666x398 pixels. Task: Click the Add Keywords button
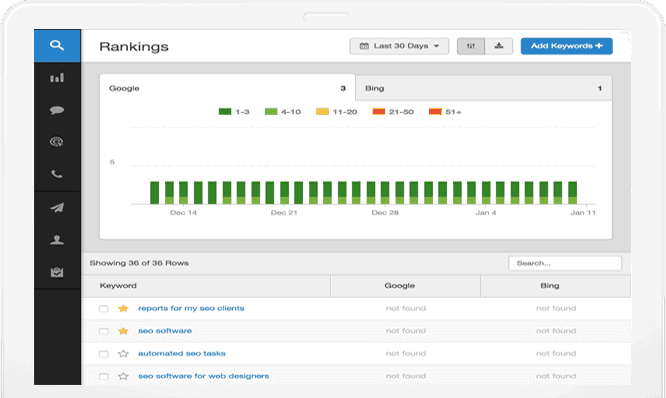click(x=567, y=46)
